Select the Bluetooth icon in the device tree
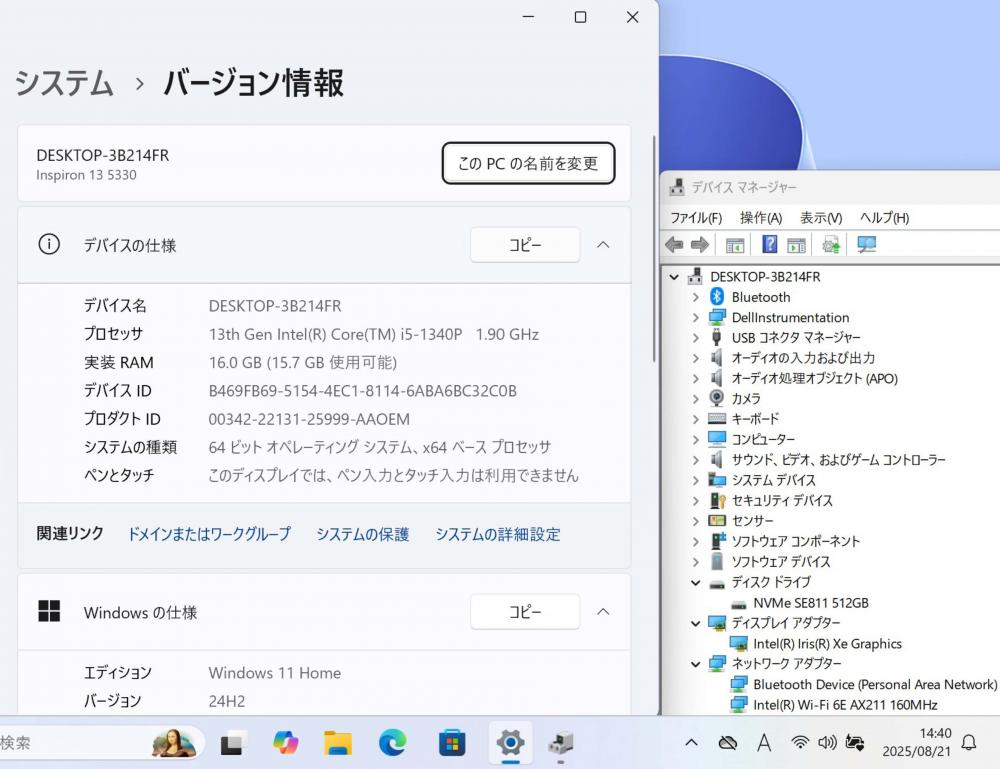This screenshot has width=1000, height=769. (717, 297)
